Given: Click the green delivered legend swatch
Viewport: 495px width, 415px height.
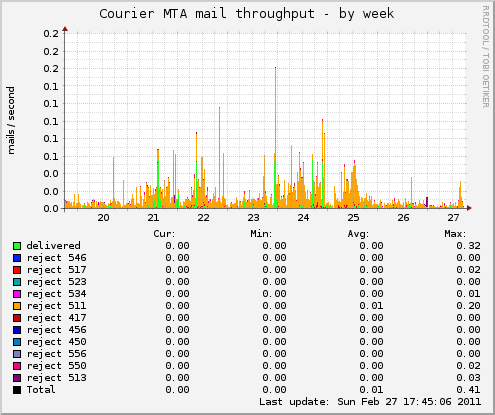Looking at the screenshot, I should point(17,246).
